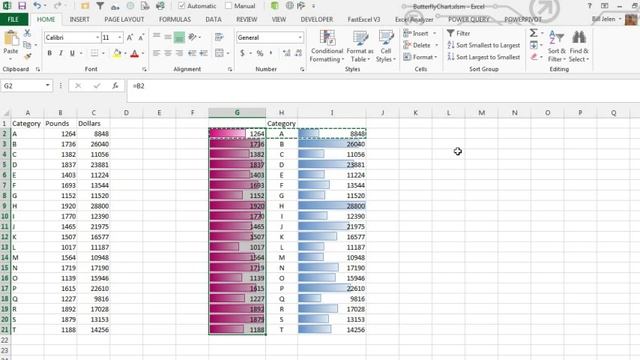Click the Center align icon
The width and height of the screenshot is (640, 360).
tap(168, 53)
